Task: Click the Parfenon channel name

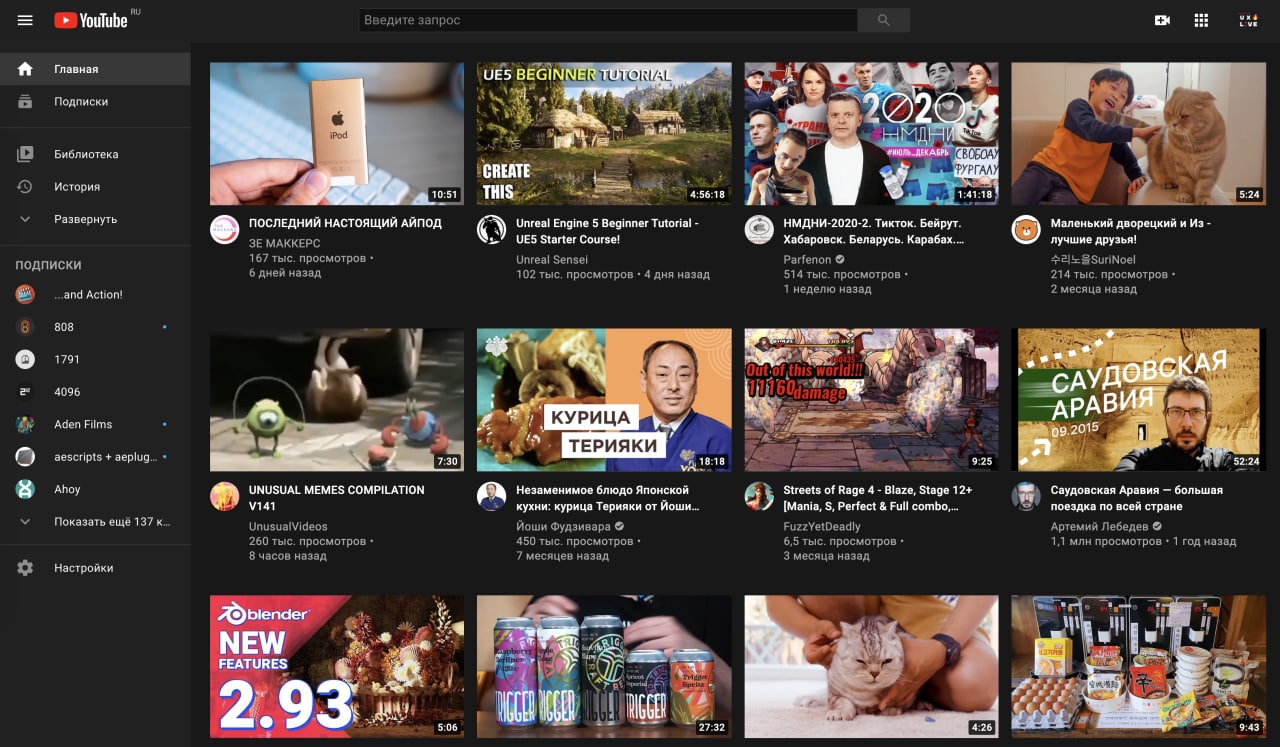Action: (x=807, y=259)
